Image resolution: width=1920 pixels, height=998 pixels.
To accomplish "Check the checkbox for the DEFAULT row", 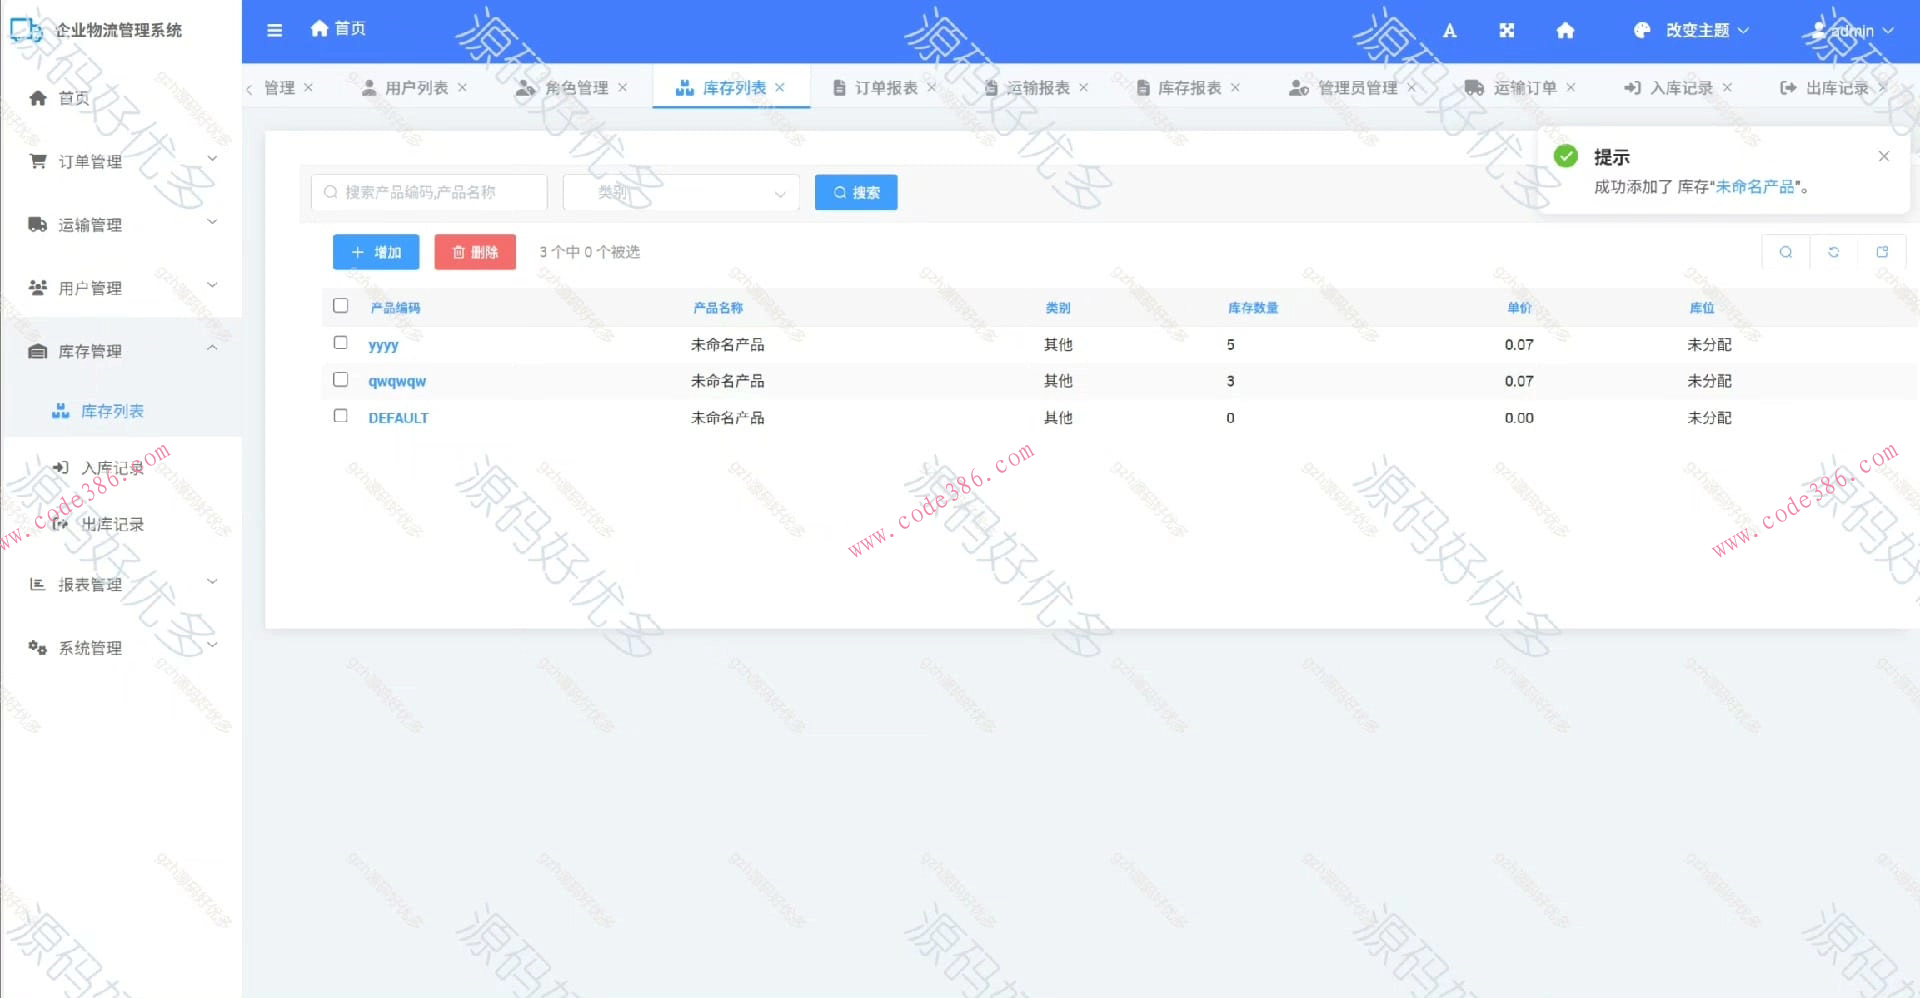I will coord(340,415).
